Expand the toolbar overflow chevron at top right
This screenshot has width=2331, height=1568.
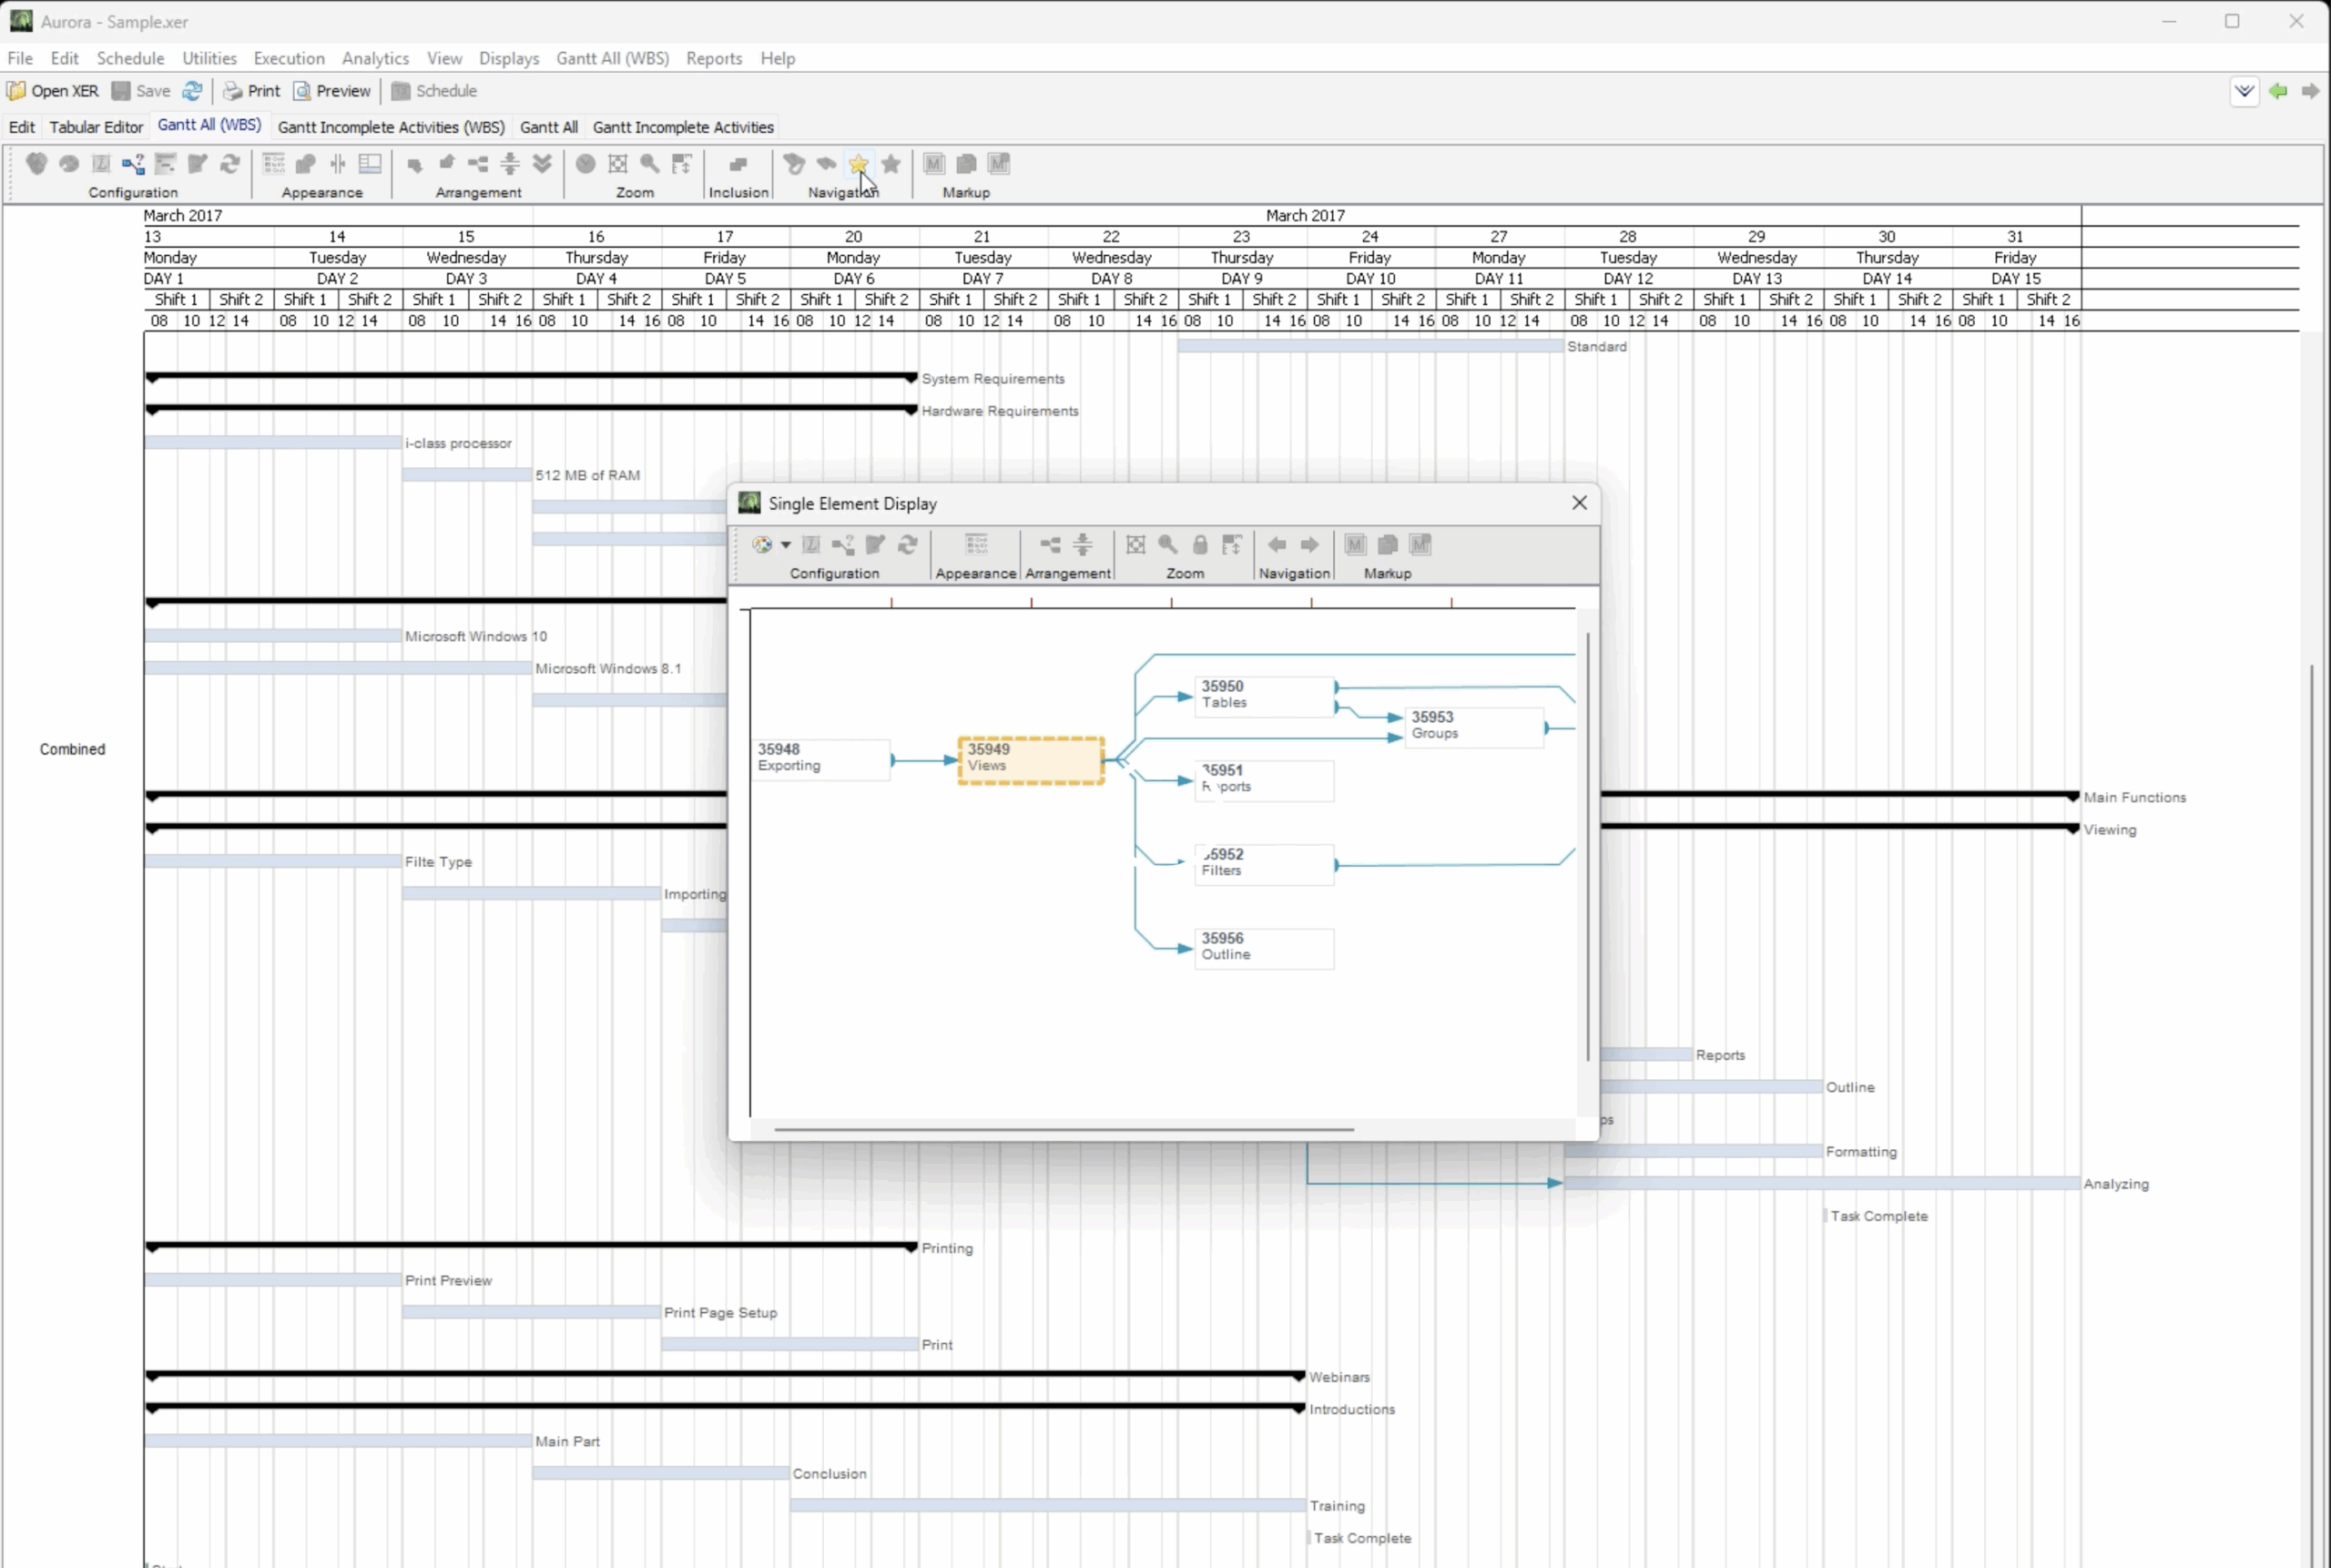point(2244,91)
